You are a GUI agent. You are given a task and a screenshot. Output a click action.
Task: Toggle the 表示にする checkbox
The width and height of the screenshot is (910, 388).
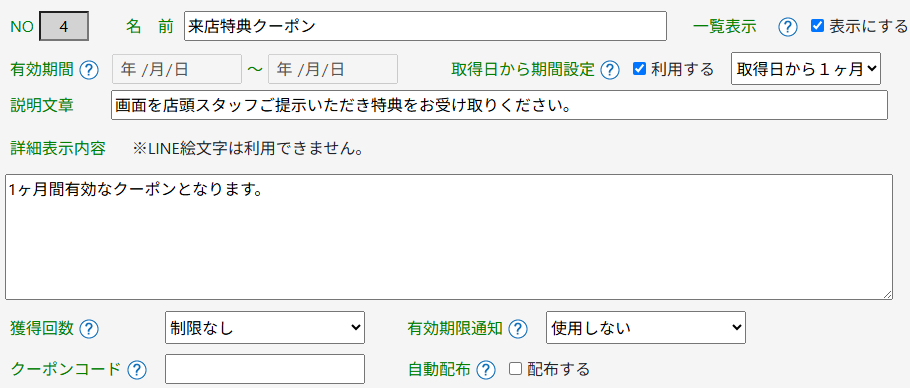click(817, 26)
